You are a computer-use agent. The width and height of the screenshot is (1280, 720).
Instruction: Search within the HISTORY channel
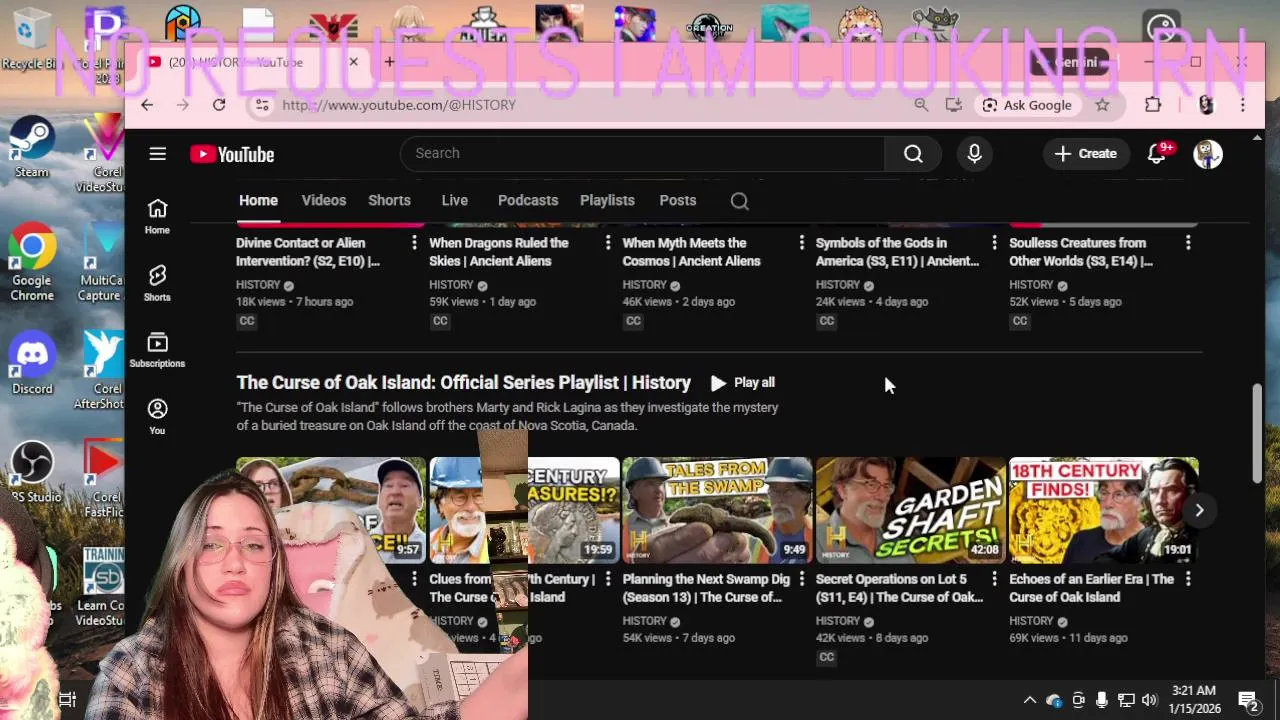click(739, 201)
